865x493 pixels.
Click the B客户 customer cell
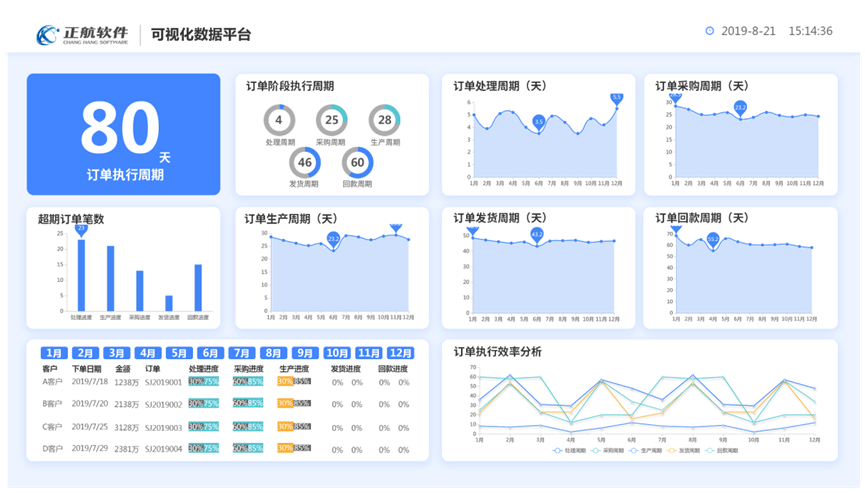52,404
